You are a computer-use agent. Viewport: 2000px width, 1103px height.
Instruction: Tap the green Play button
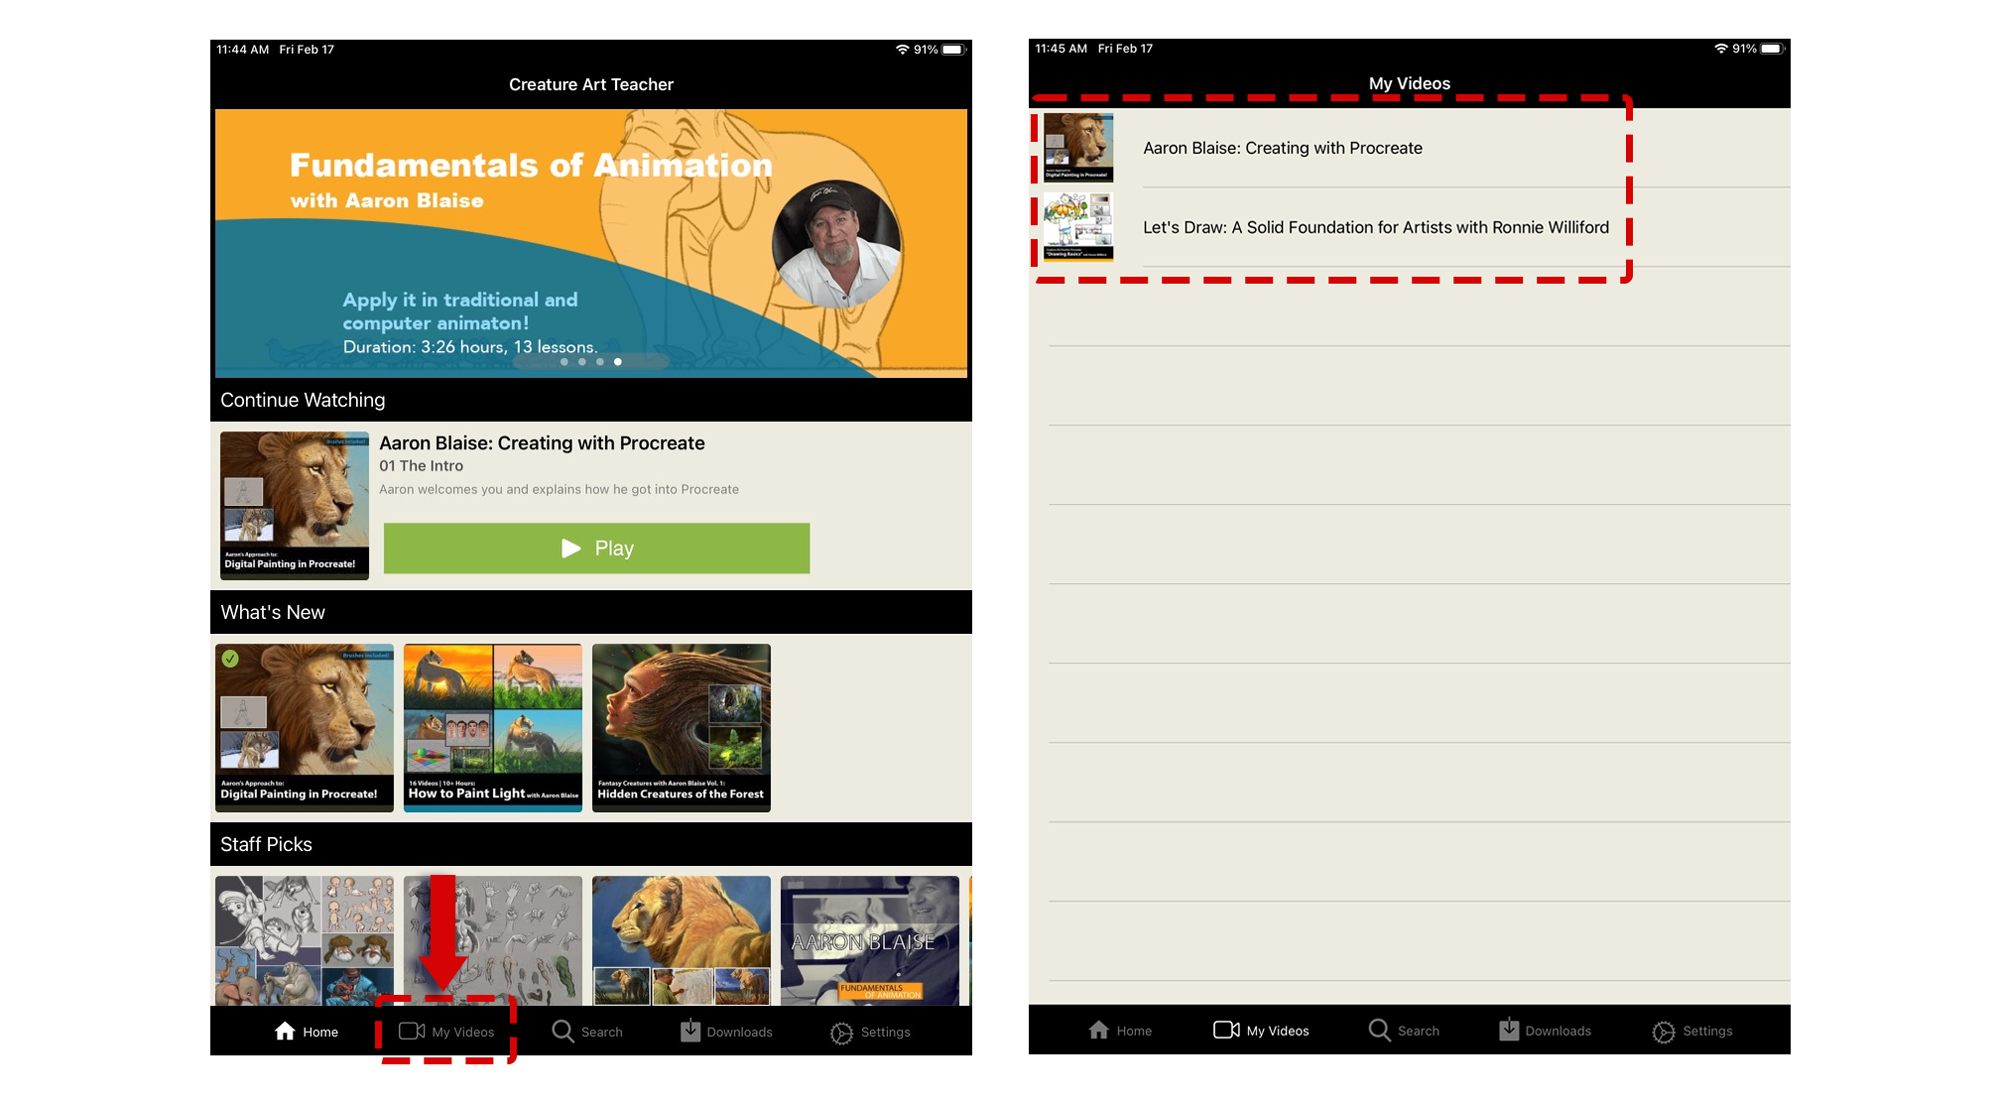pyautogui.click(x=597, y=548)
